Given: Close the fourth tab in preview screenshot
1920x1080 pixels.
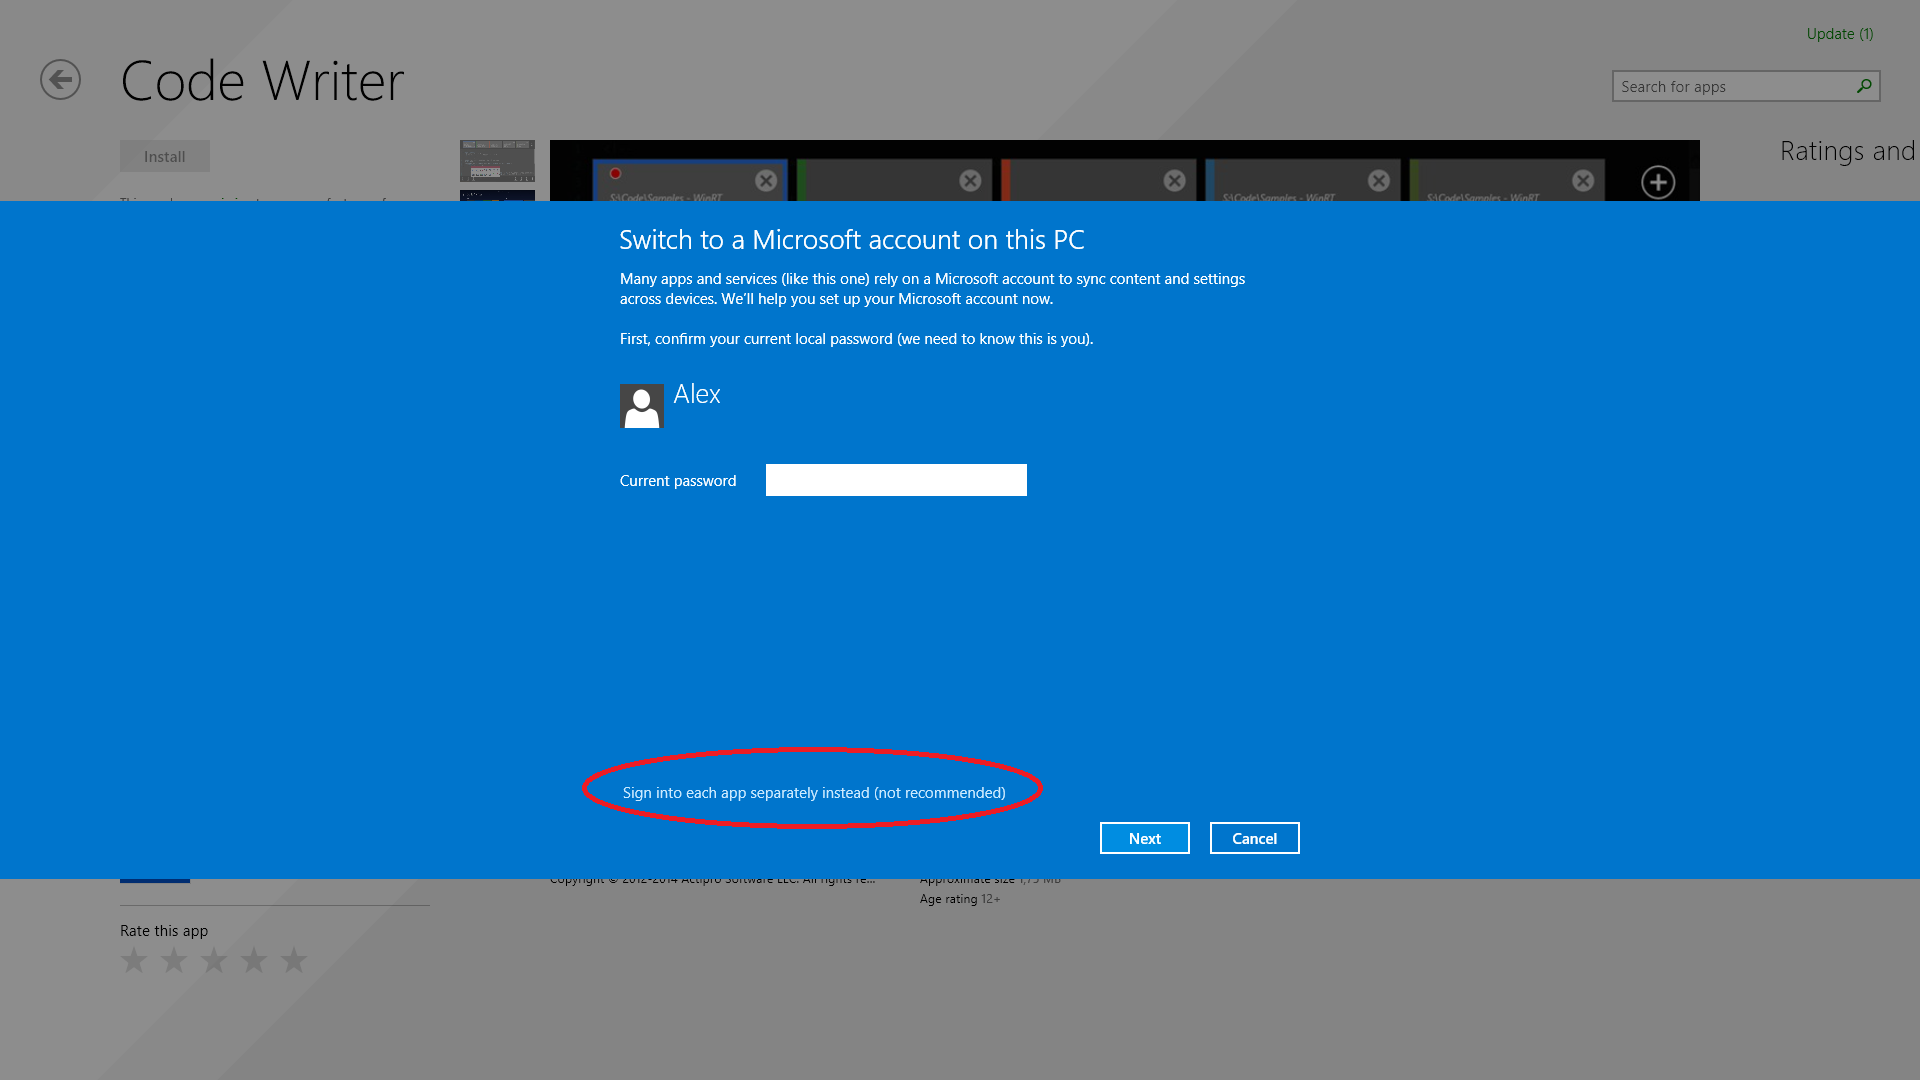Looking at the screenshot, I should (x=1378, y=181).
